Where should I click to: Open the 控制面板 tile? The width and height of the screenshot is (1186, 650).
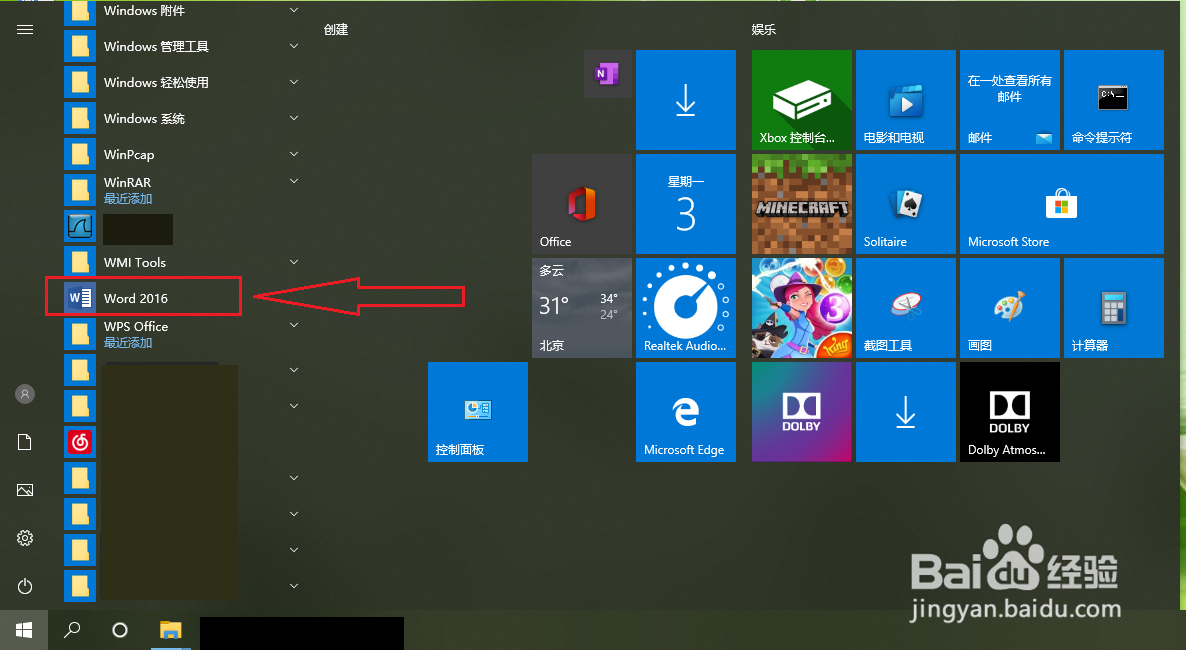[x=477, y=412]
